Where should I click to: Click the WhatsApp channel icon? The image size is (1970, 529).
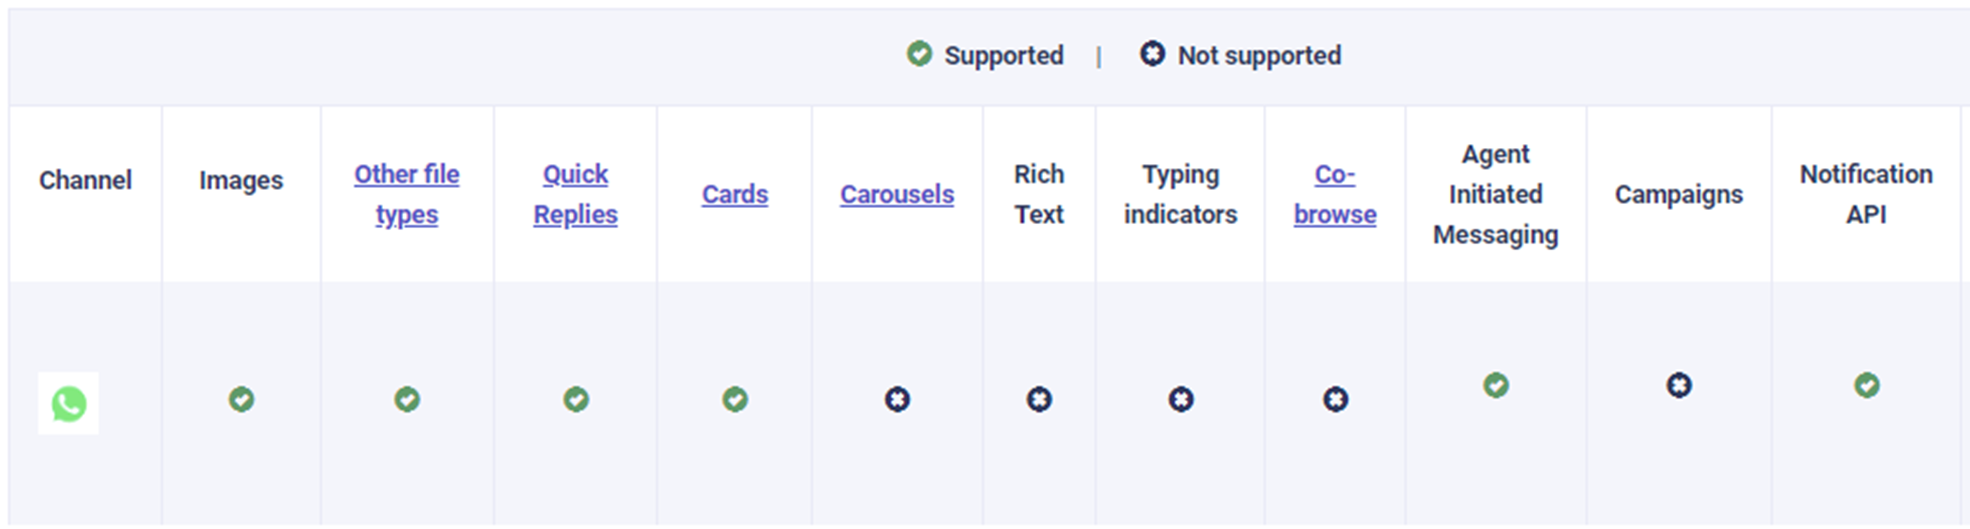click(x=68, y=403)
